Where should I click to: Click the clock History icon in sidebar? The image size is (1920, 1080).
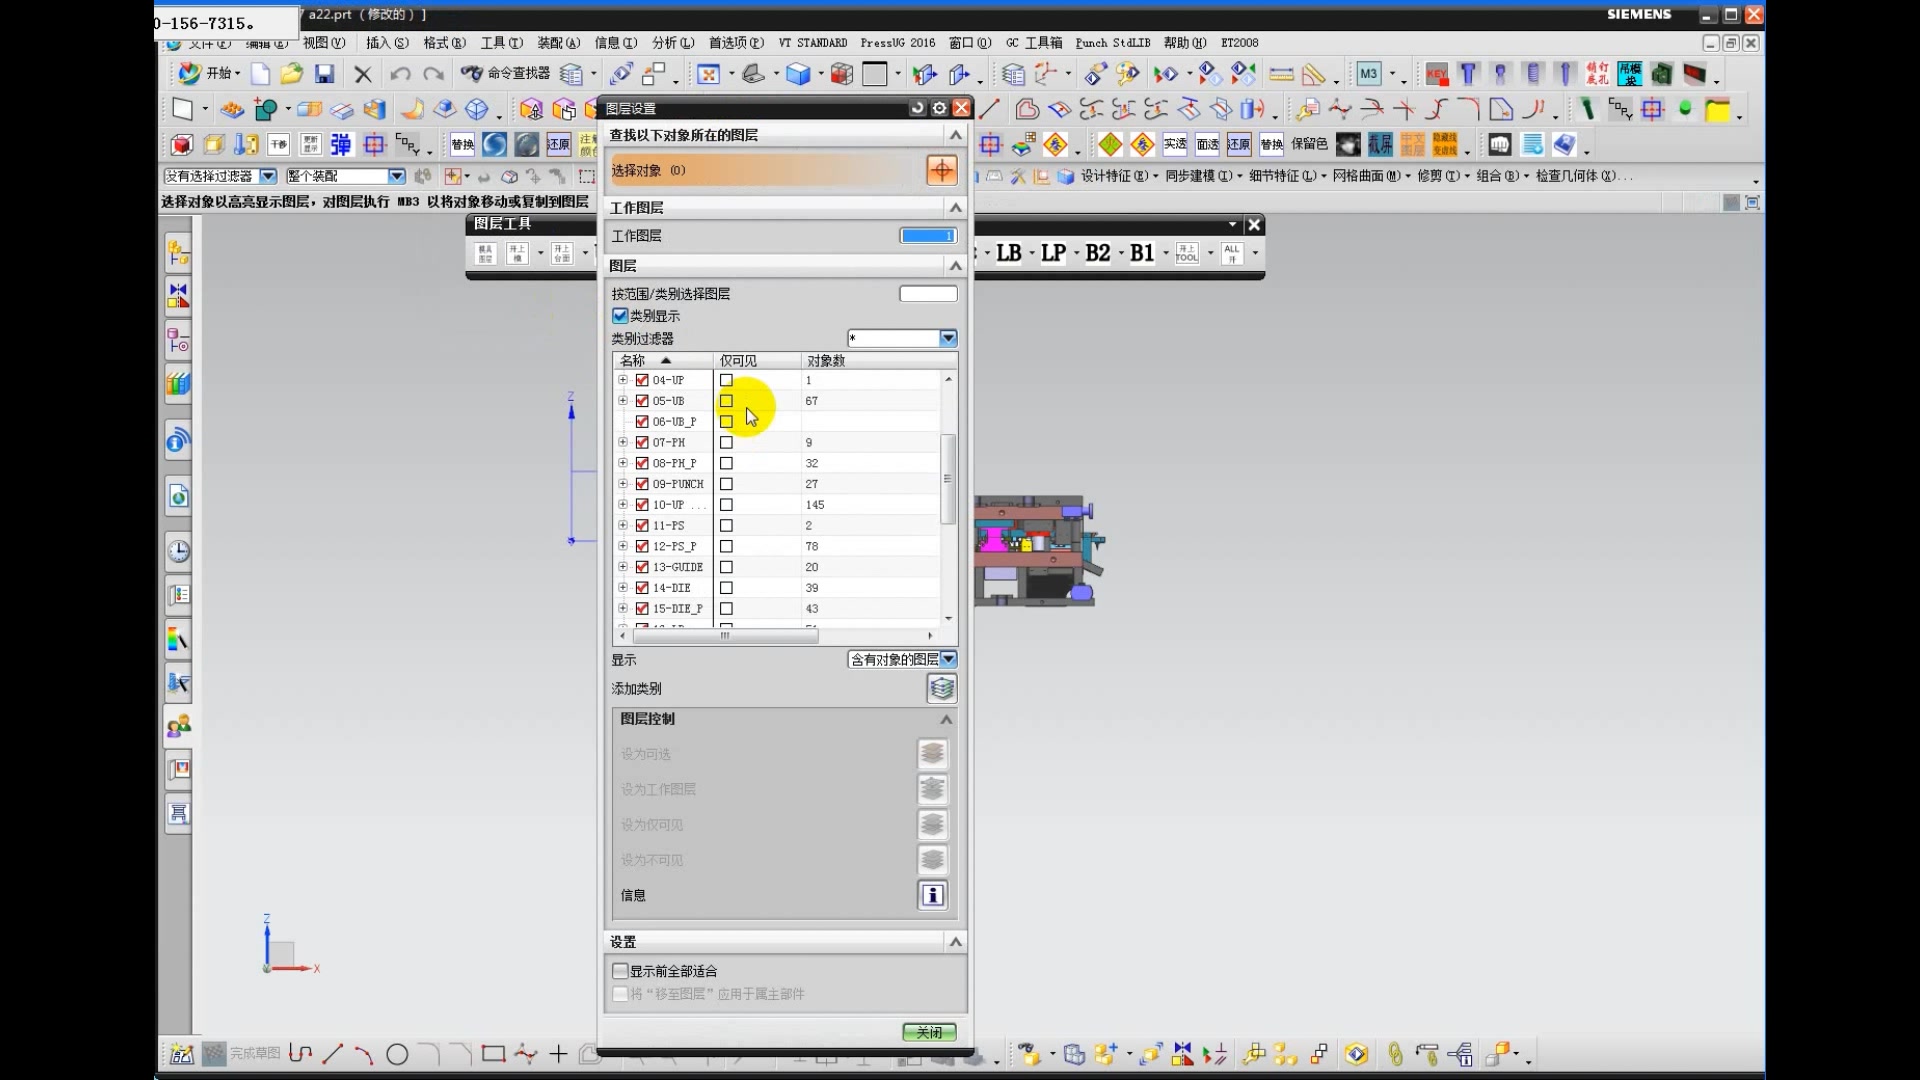point(179,551)
